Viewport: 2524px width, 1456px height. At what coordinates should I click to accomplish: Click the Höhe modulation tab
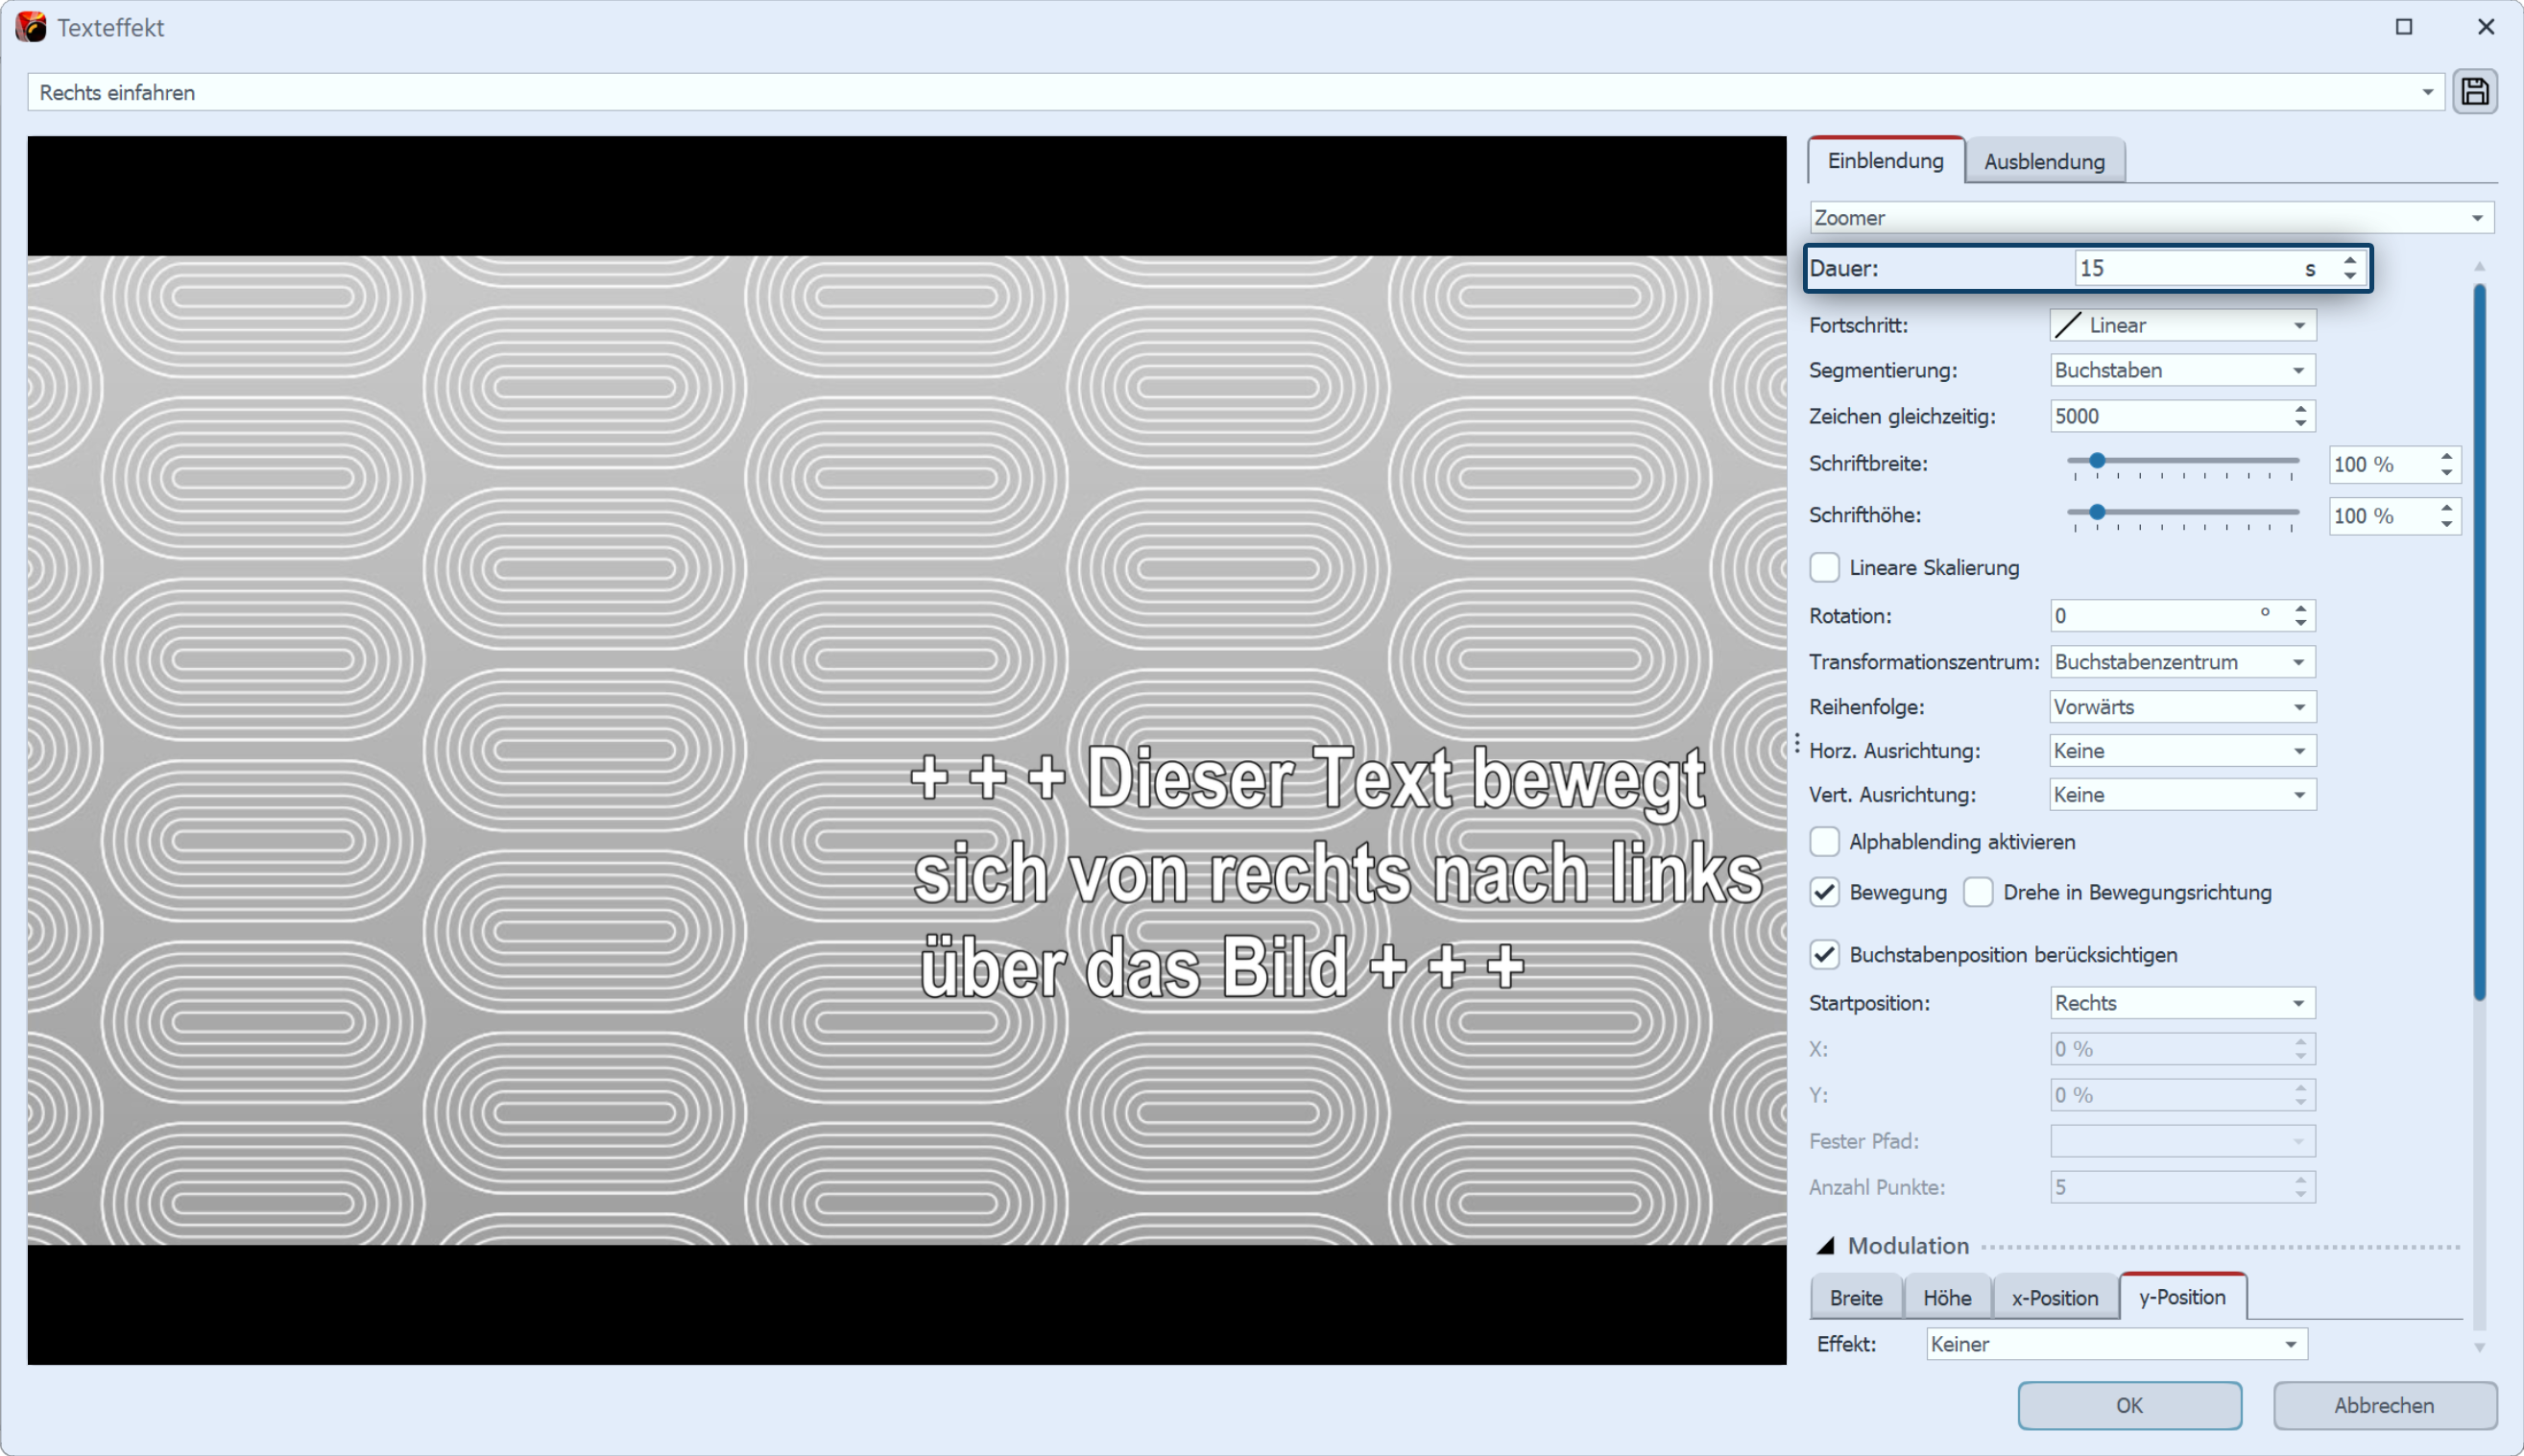click(1945, 1297)
